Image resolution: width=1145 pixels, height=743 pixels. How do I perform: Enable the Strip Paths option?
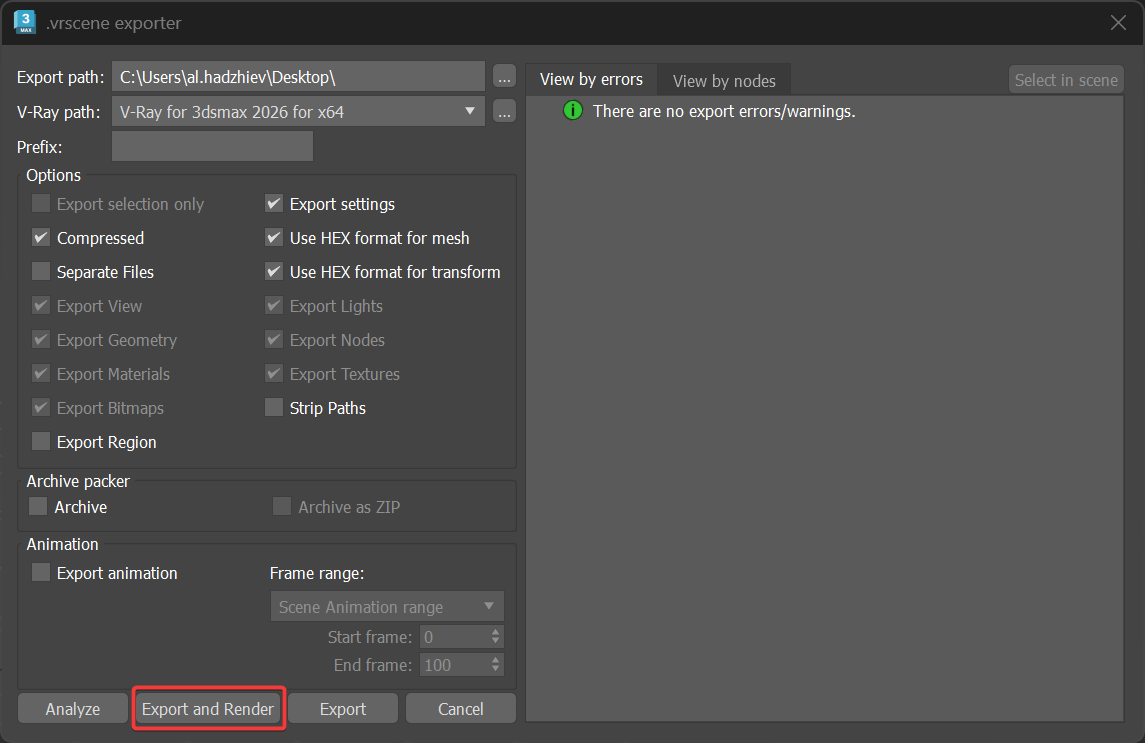point(273,408)
